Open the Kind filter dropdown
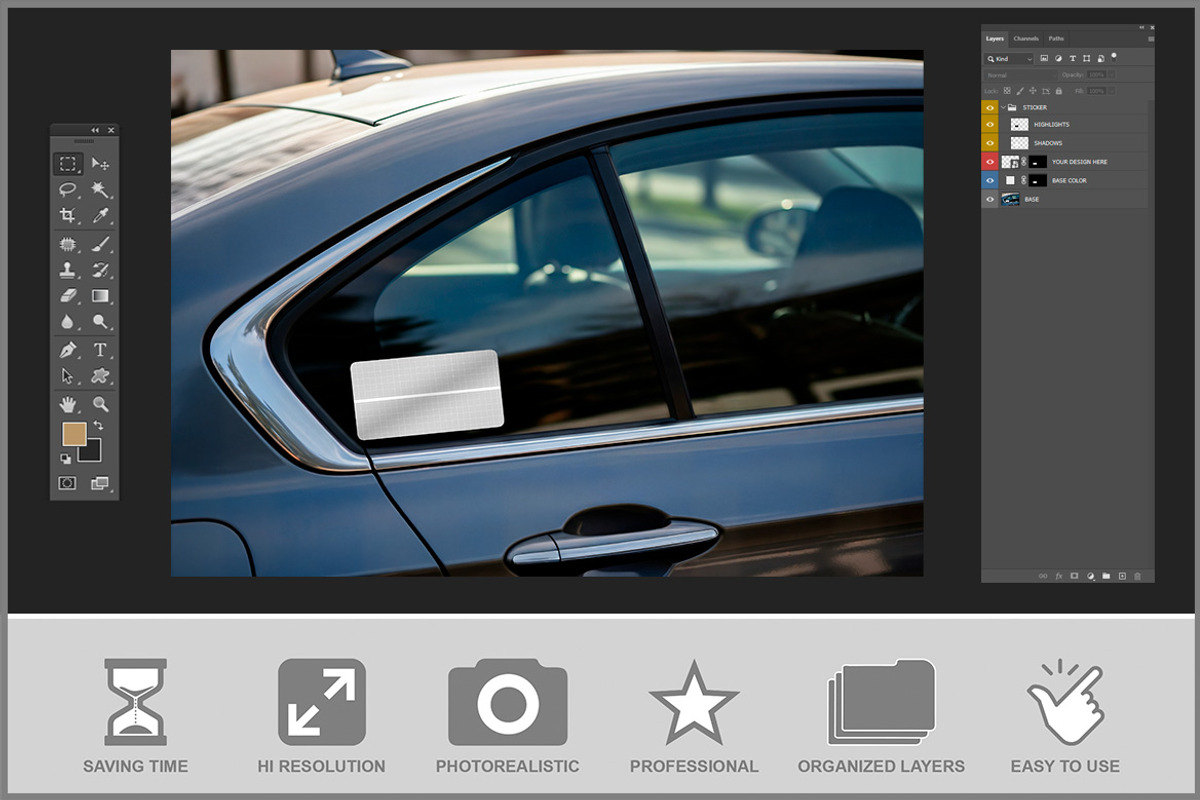The height and width of the screenshot is (800, 1200). (1008, 59)
